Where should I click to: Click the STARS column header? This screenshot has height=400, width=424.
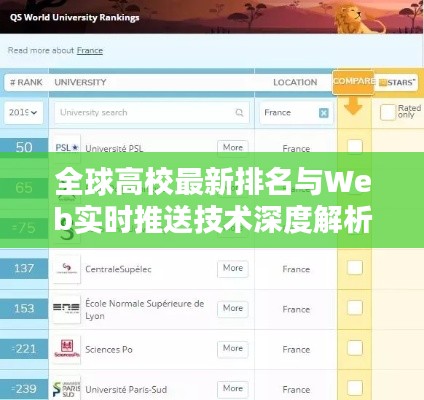397,82
